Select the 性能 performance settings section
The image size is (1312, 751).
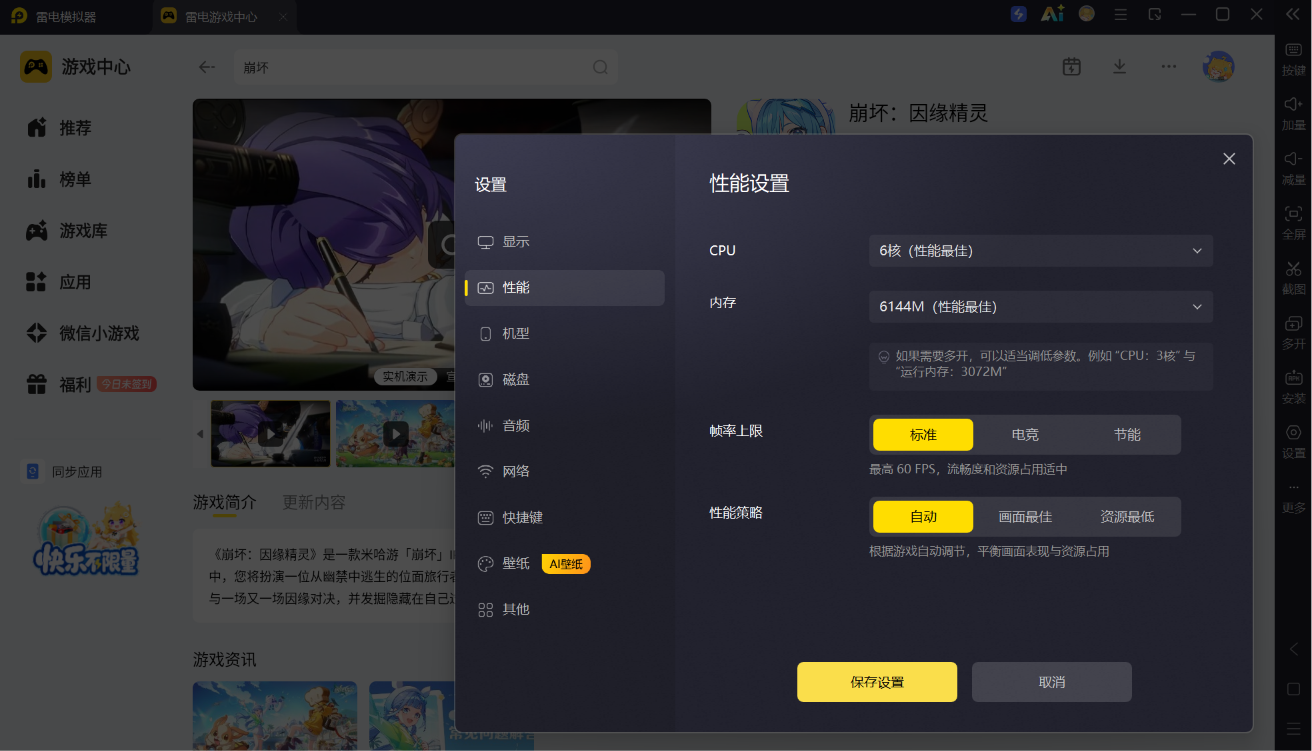coord(565,288)
